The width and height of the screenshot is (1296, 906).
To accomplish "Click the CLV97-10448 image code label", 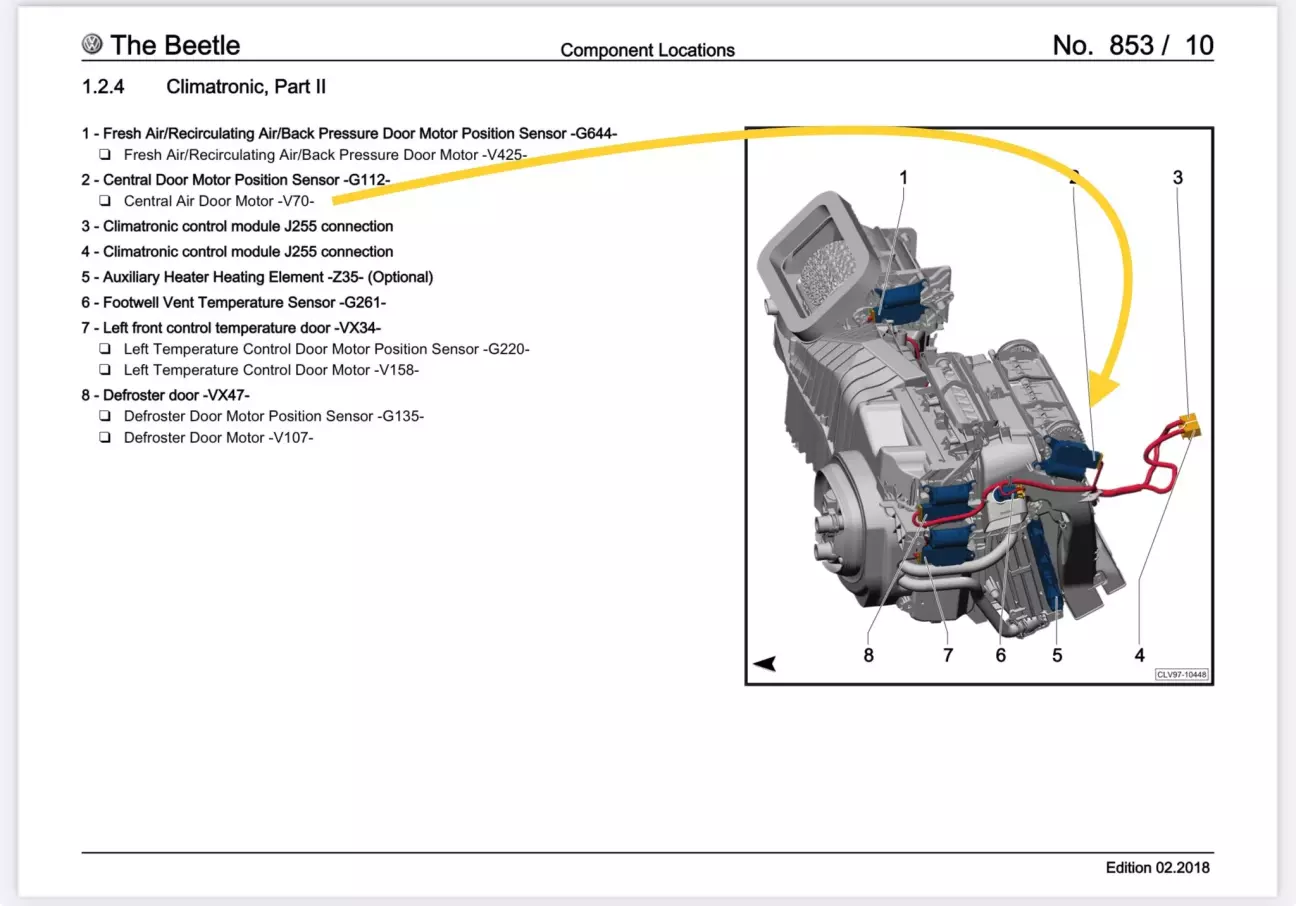I will (1181, 675).
